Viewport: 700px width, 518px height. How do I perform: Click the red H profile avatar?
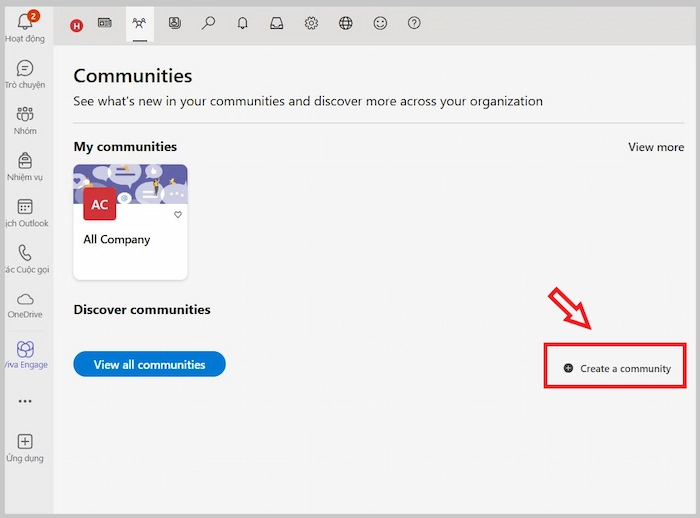point(76,25)
